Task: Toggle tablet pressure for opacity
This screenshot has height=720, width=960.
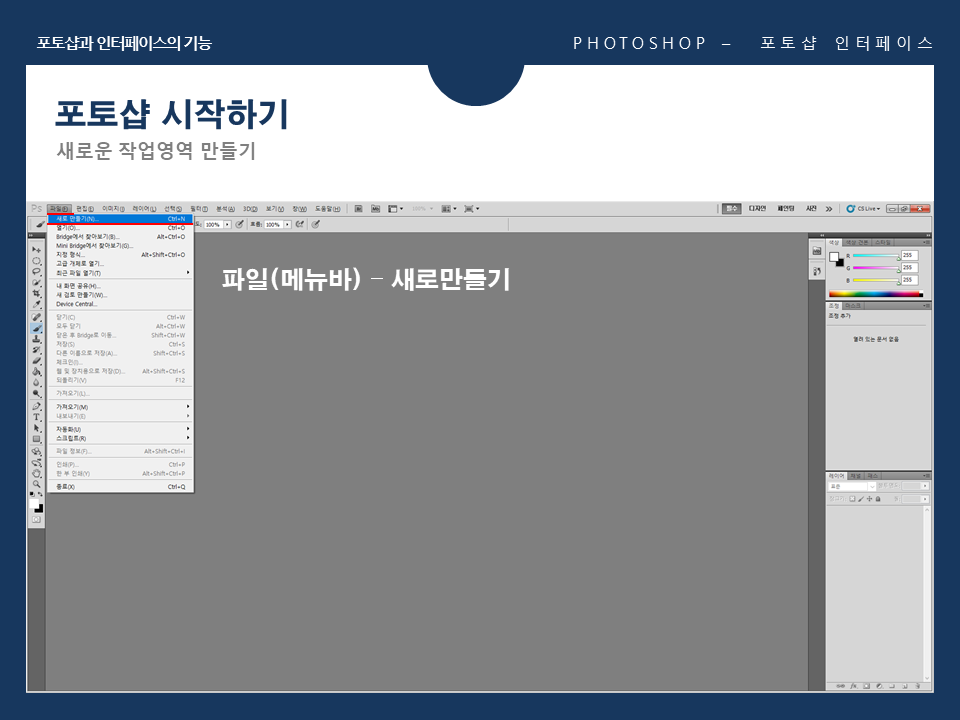Action: 239,224
